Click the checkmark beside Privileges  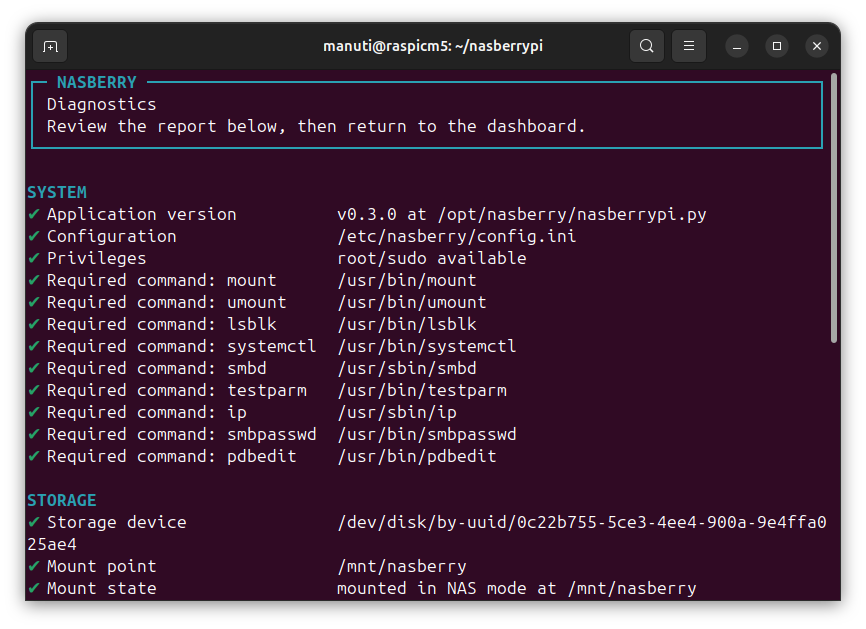pyautogui.click(x=34, y=258)
